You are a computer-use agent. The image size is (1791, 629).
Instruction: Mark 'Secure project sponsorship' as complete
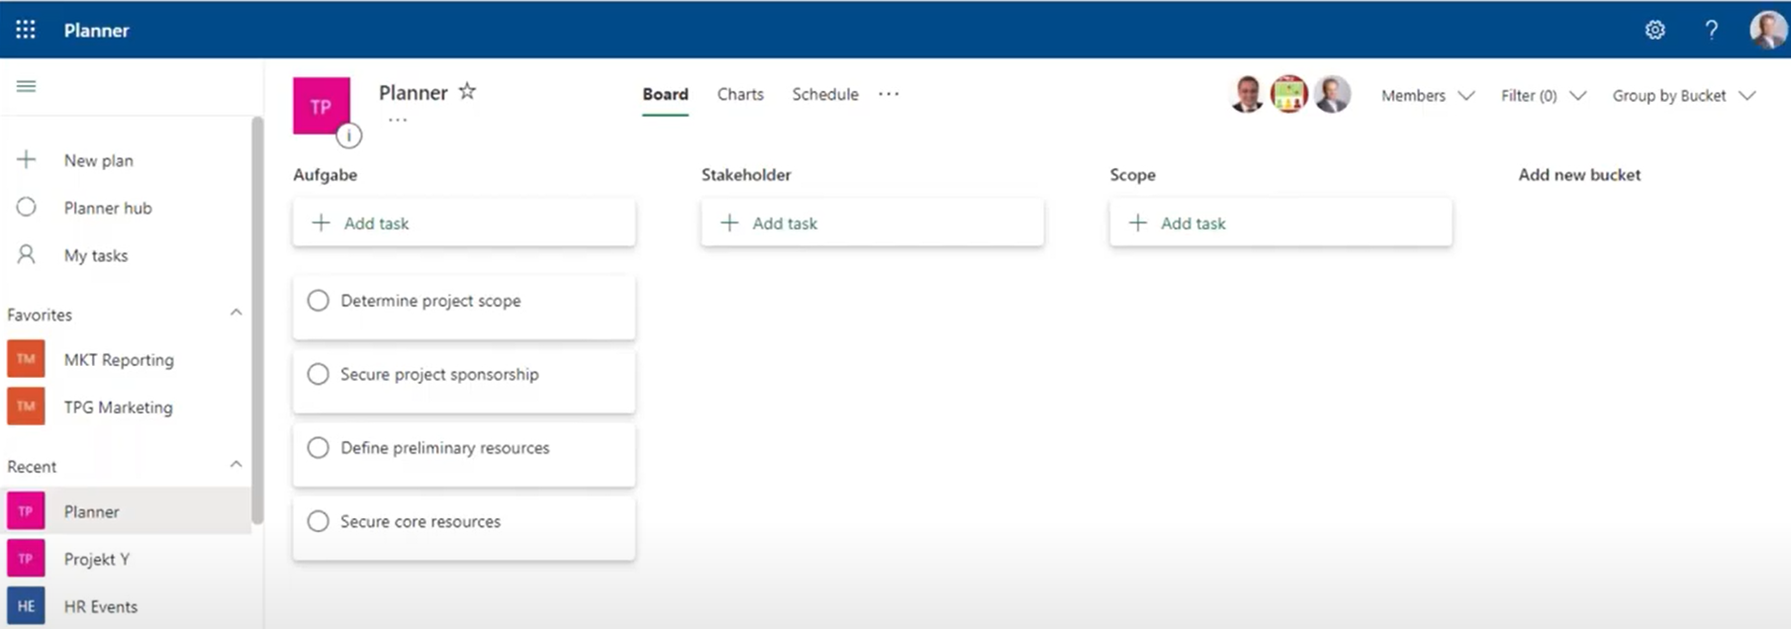click(x=318, y=374)
